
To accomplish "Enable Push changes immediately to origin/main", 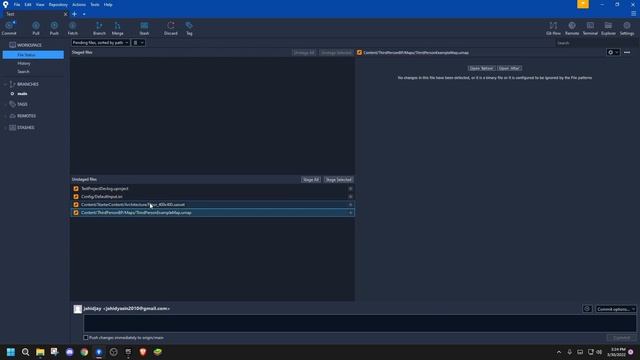I will click(86, 338).
